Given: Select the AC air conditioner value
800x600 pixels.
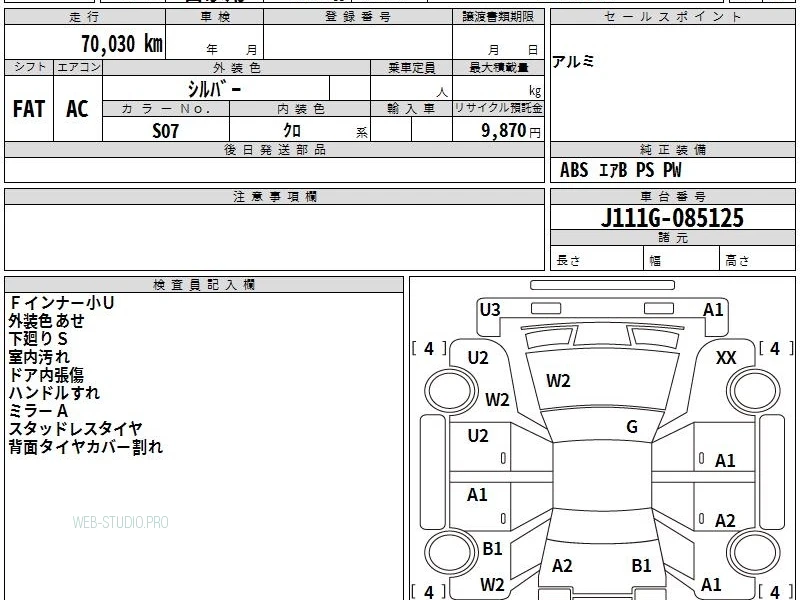Looking at the screenshot, I should 78,109.
